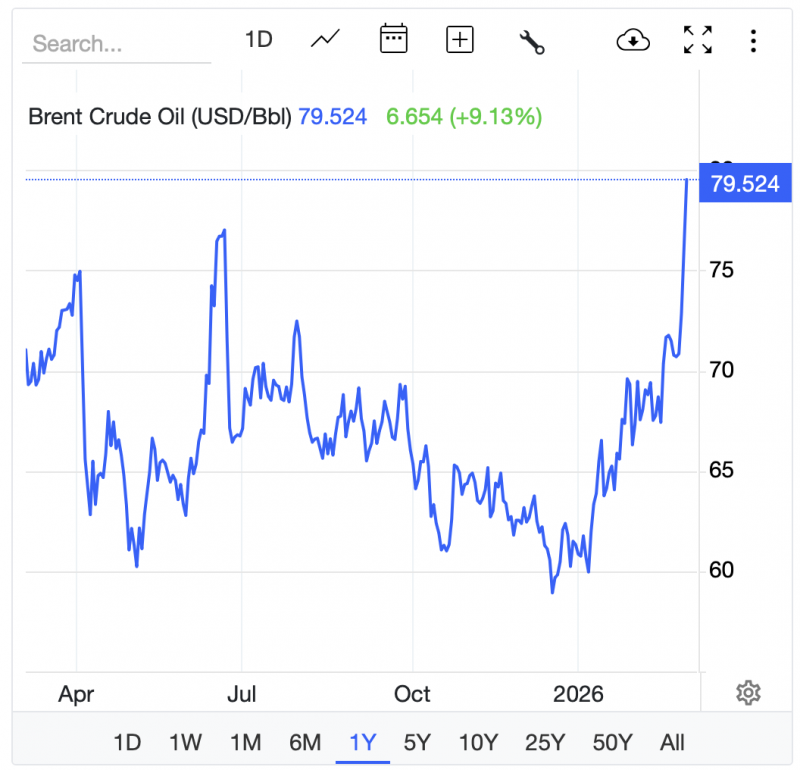Open the line chart type icon
The height and width of the screenshot is (770, 800).
[325, 40]
